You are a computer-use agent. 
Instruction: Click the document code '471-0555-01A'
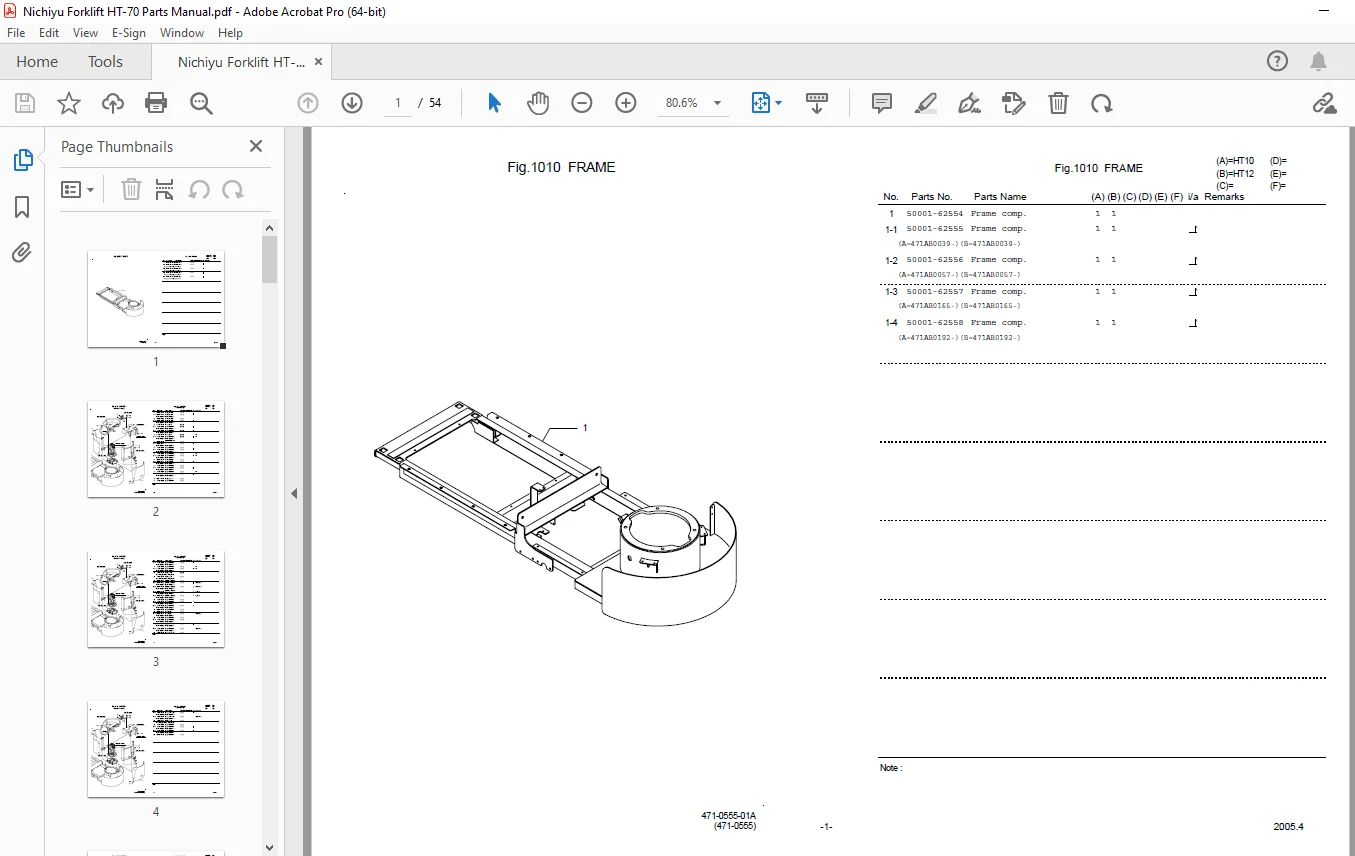[728, 817]
